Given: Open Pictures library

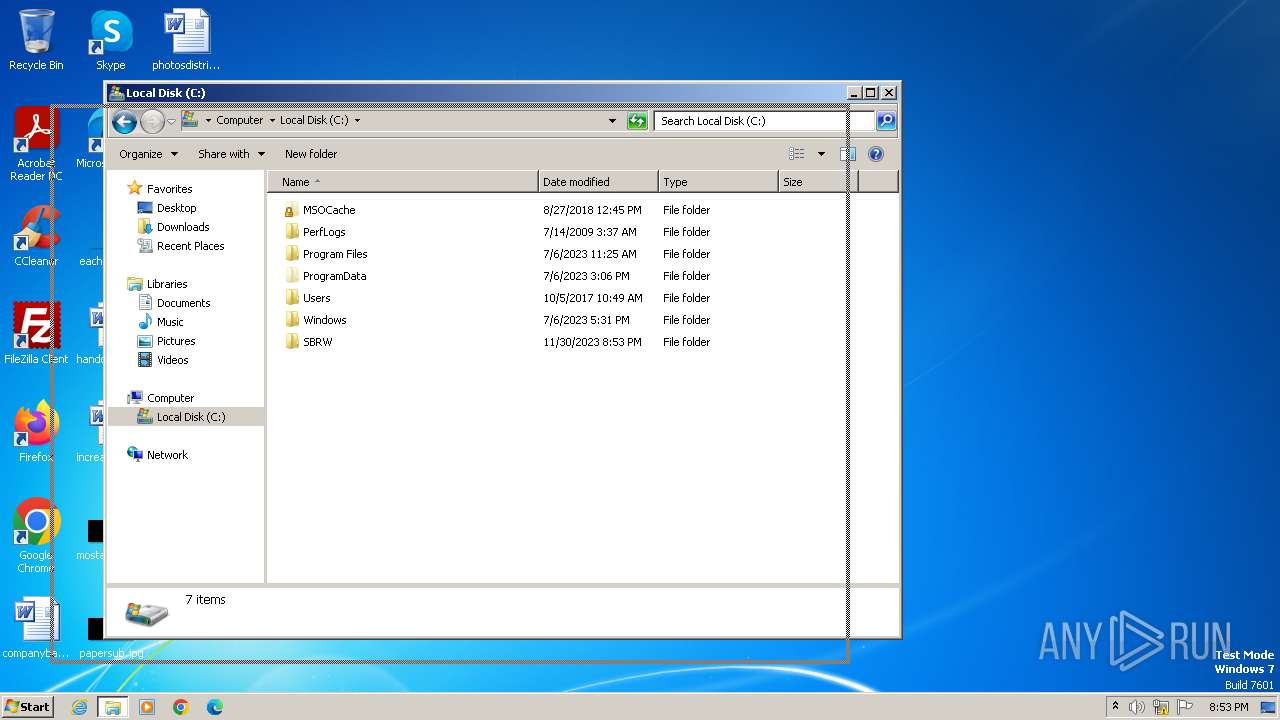Looking at the screenshot, I should tap(175, 341).
